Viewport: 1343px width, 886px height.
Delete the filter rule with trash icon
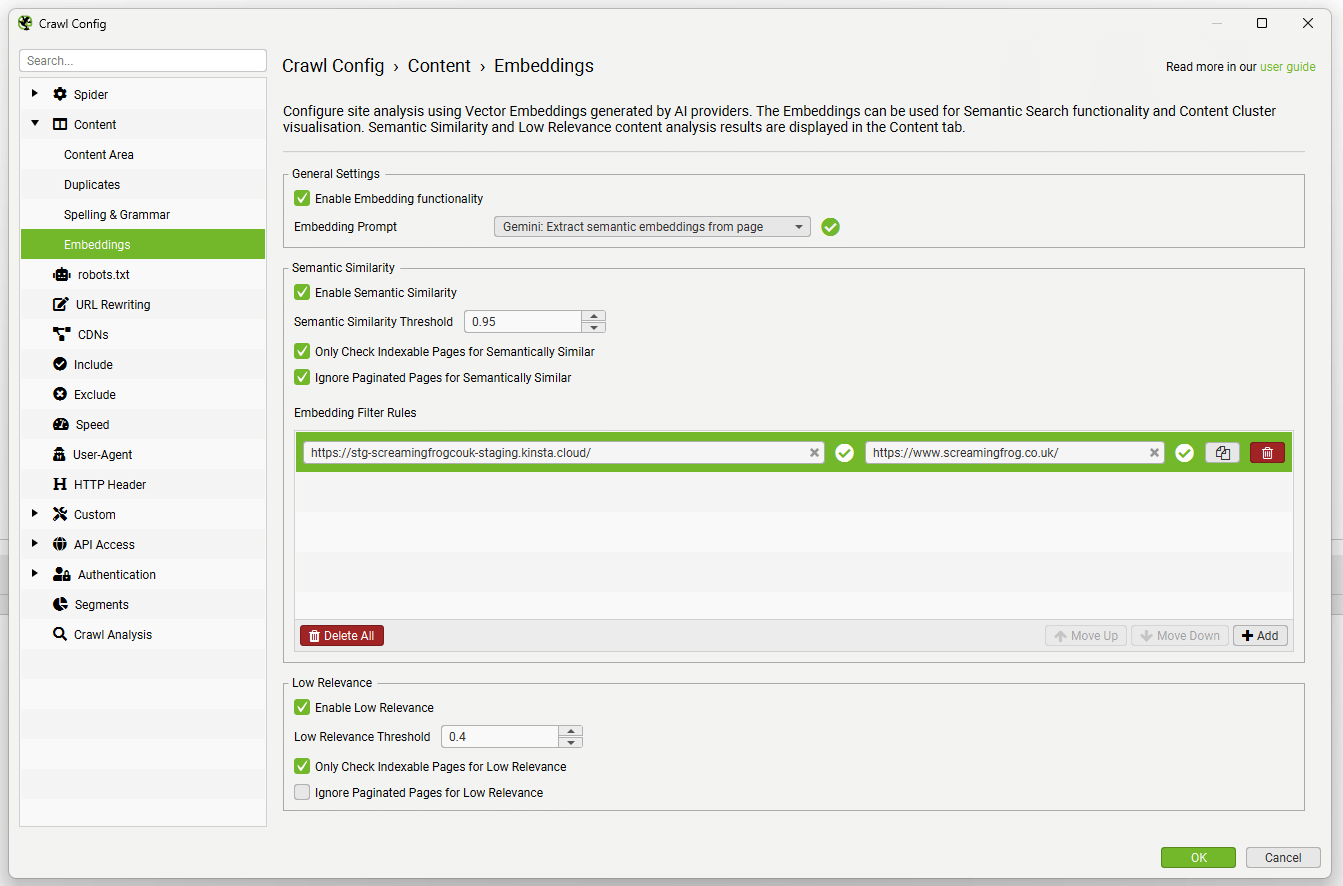click(1267, 452)
